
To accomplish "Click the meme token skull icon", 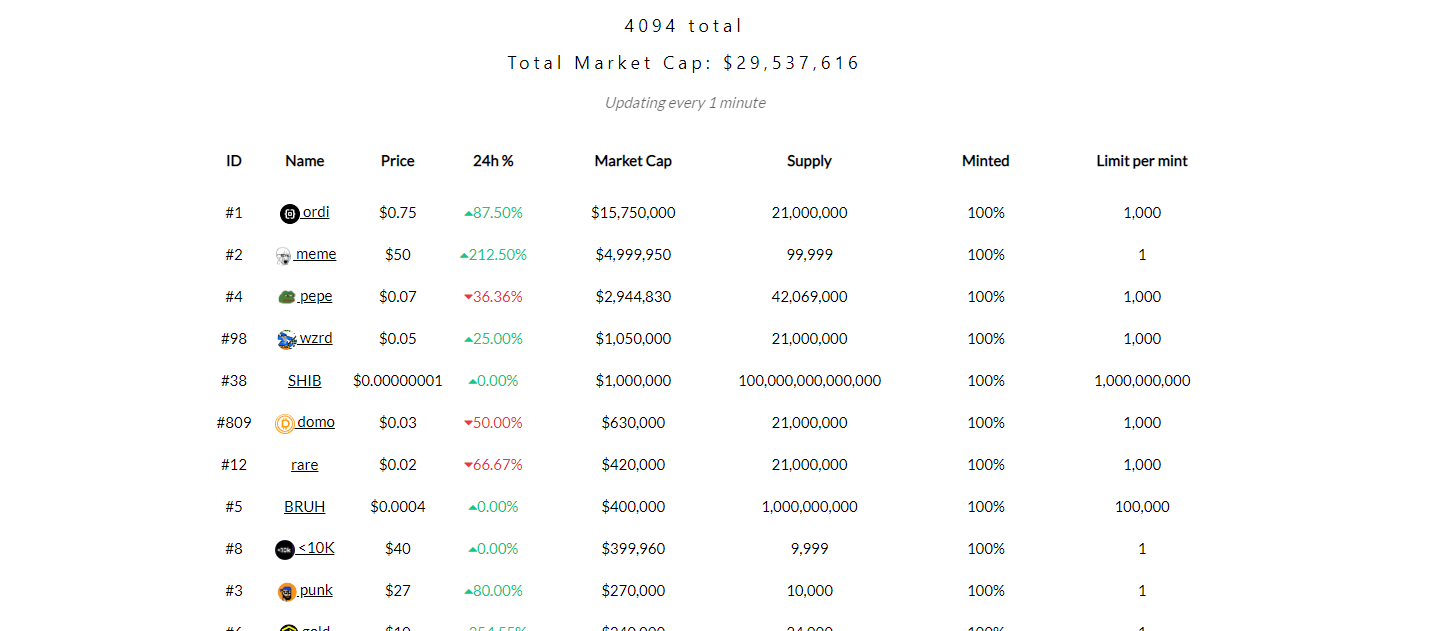I will point(284,256).
